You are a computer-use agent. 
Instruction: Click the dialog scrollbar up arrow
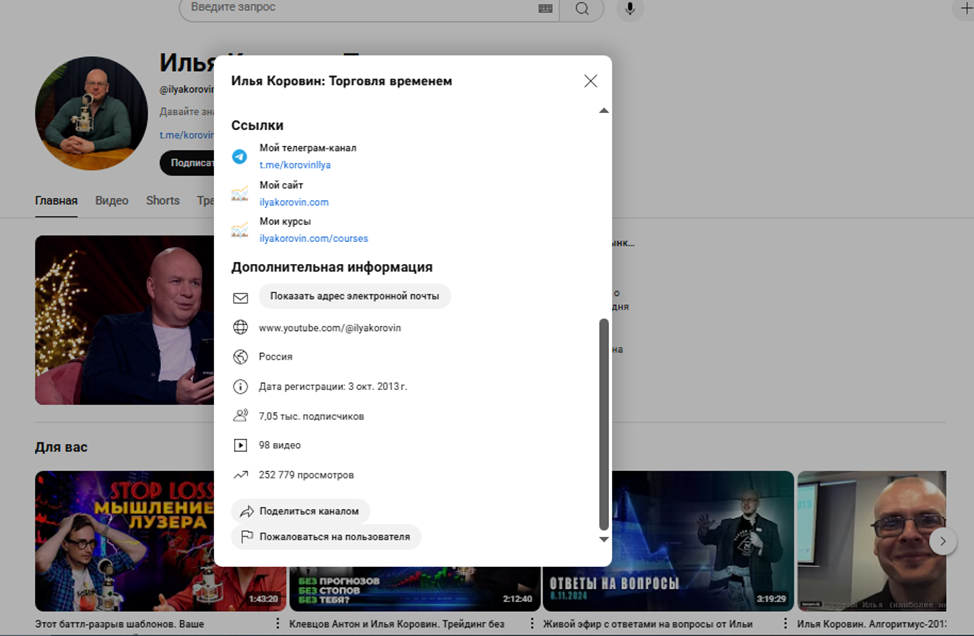[x=603, y=111]
